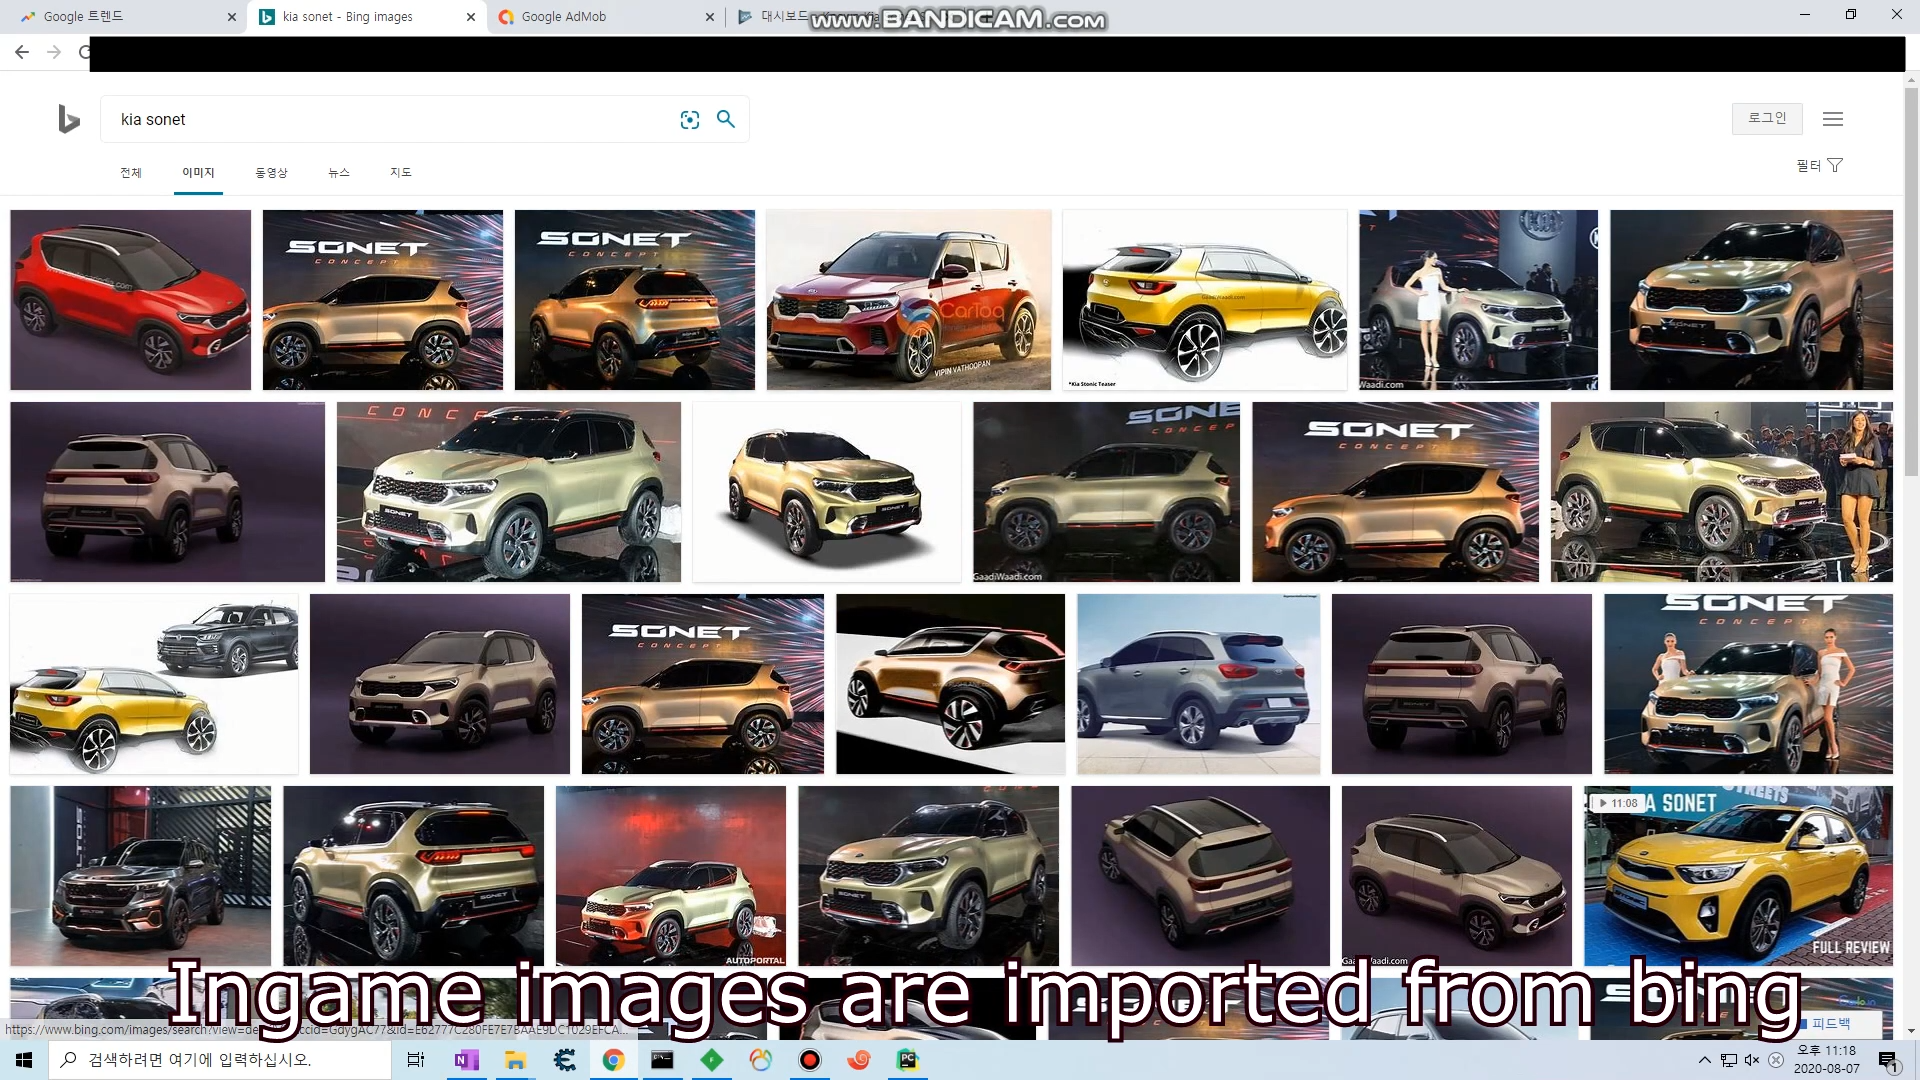Open AUTOPORTAL red backdrop Sonet thumbnail
1920x1080 pixels.
coord(671,876)
